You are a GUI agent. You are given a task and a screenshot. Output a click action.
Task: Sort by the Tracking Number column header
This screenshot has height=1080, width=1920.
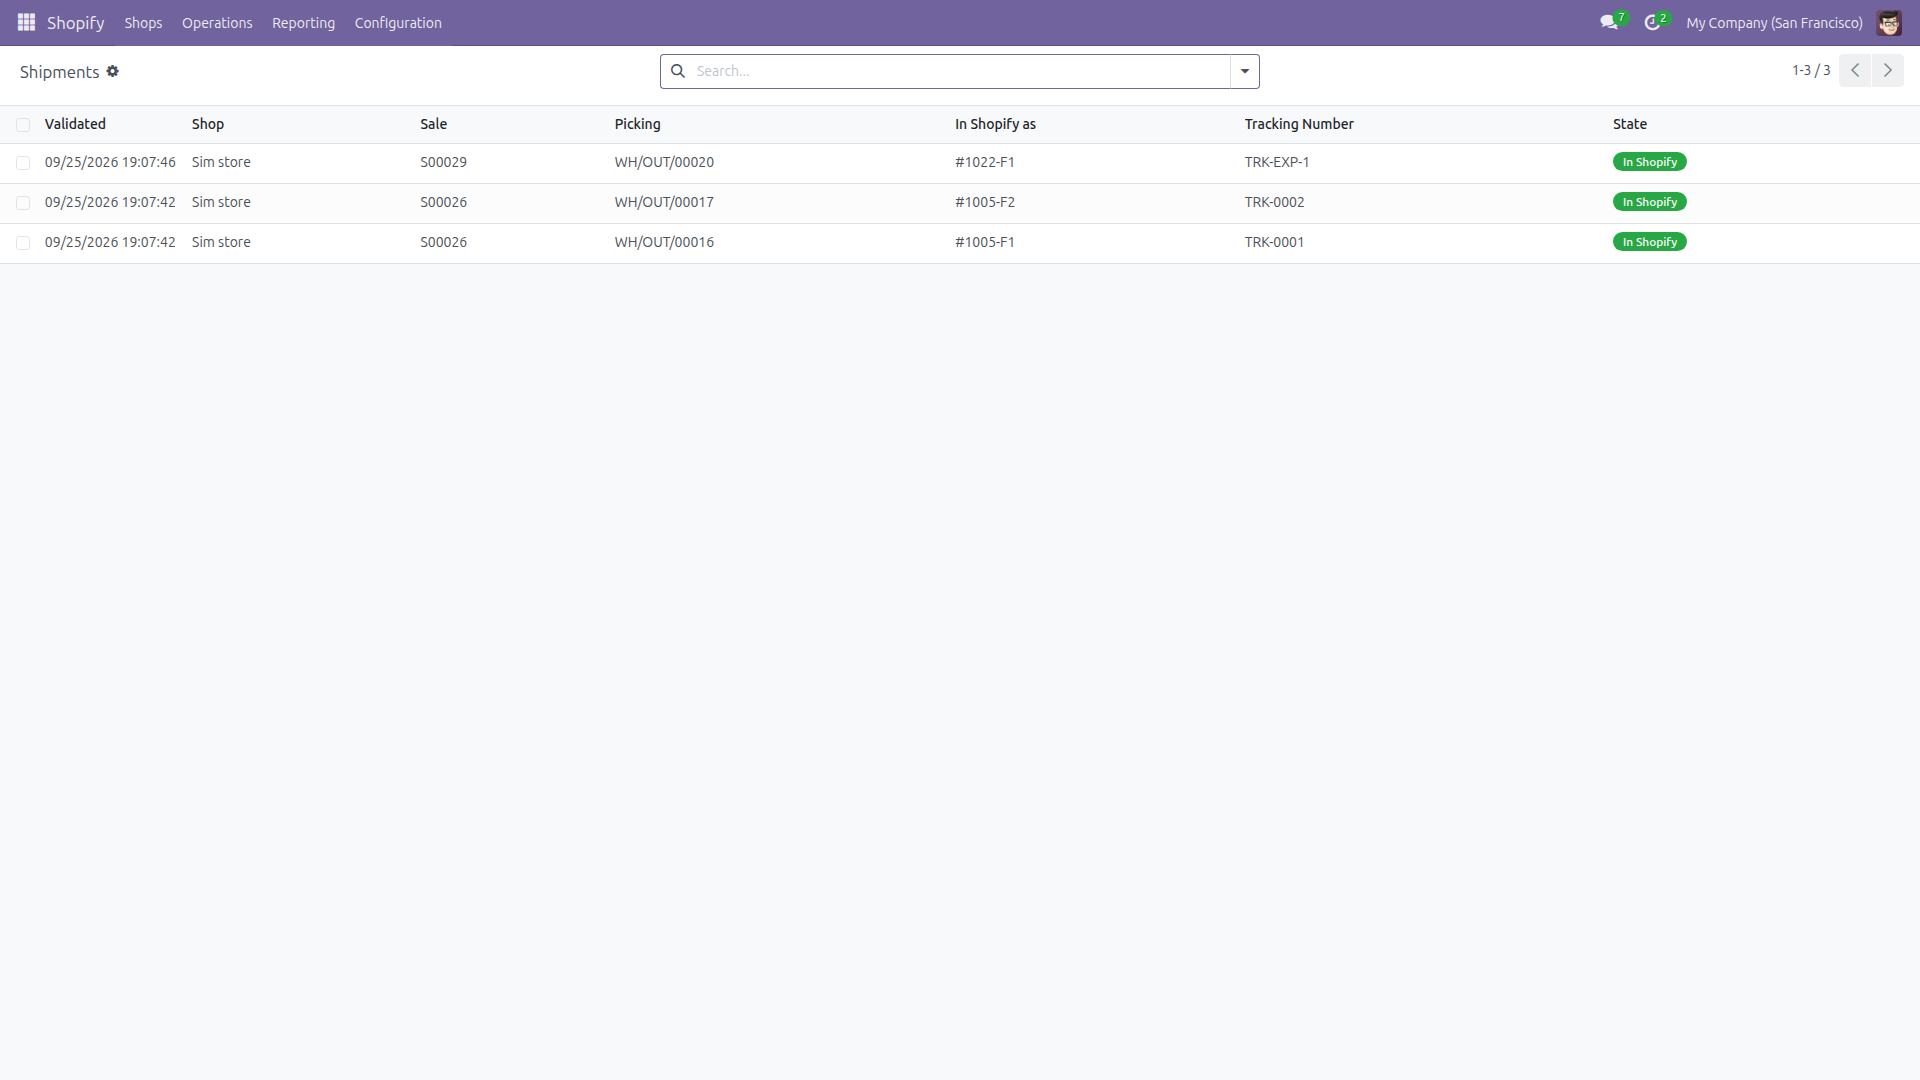(1299, 124)
